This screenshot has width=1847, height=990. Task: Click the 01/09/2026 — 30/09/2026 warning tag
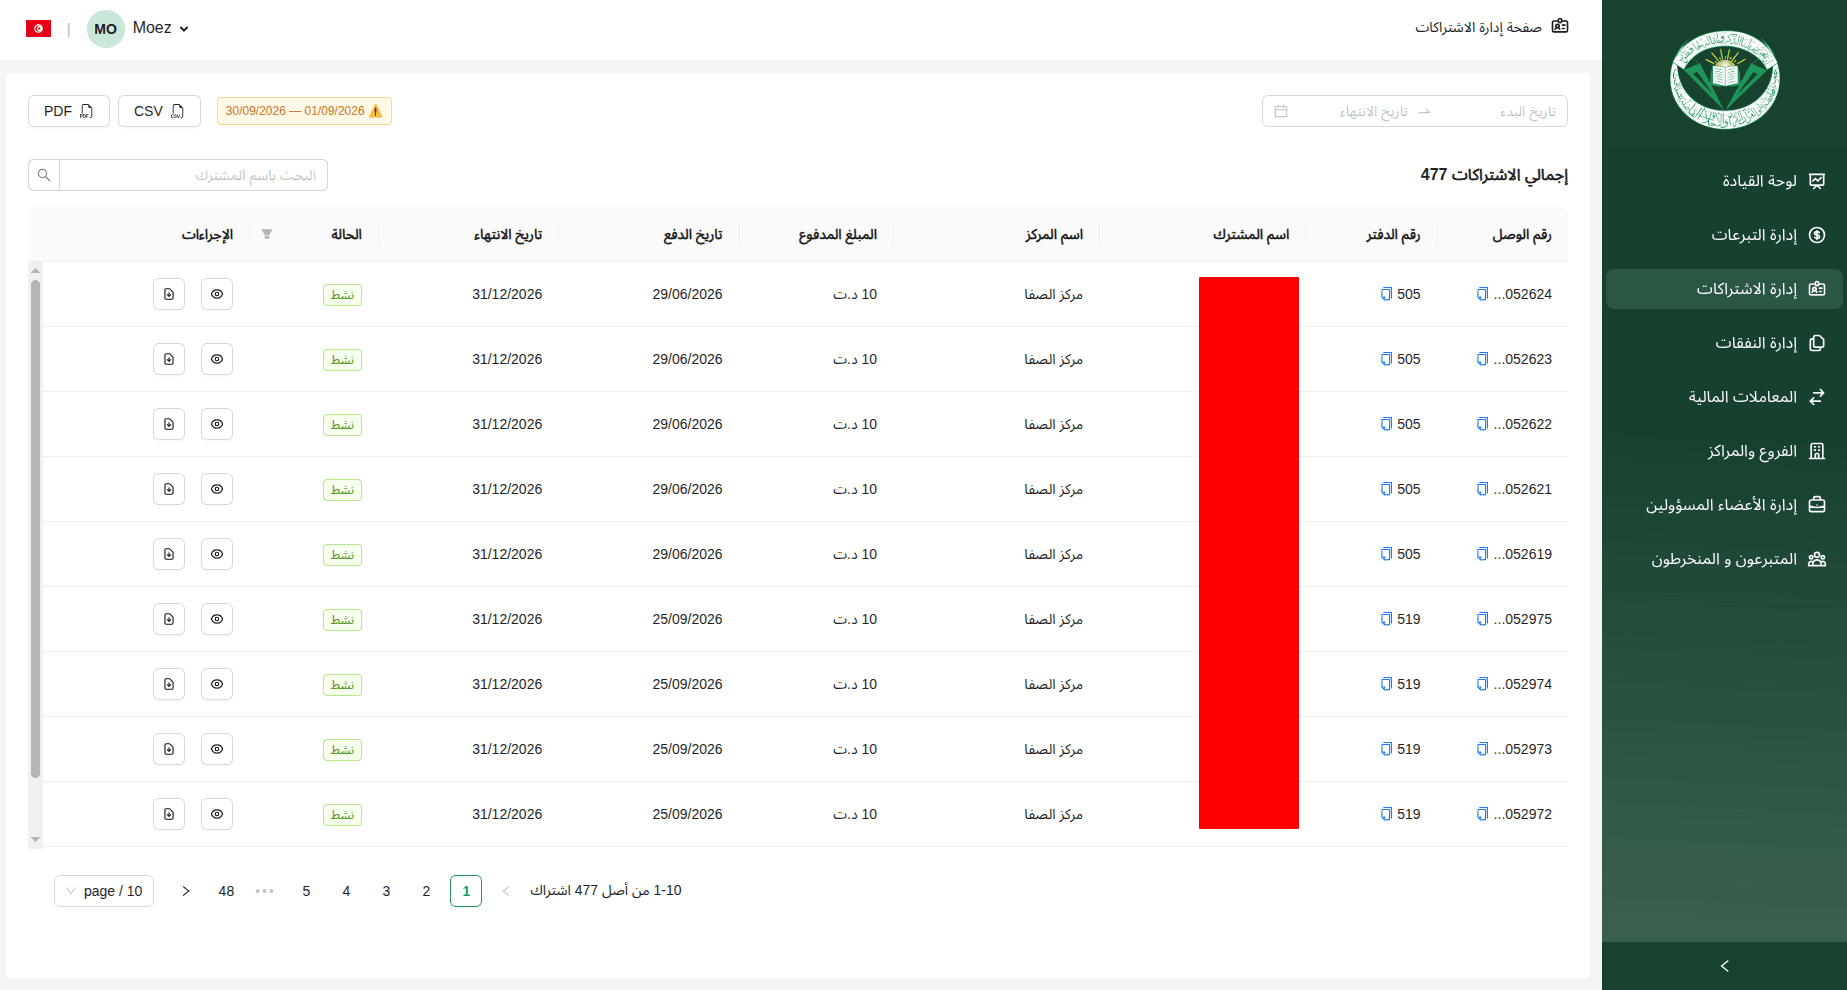click(x=304, y=111)
